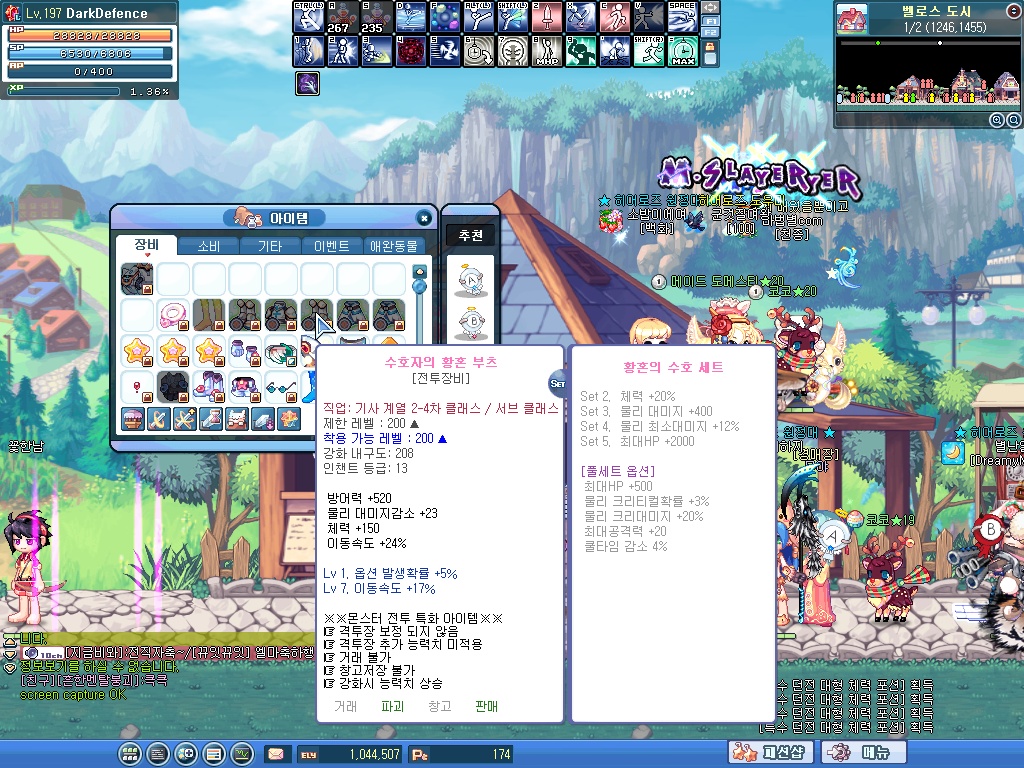The height and width of the screenshot is (768, 1024).
Task: Open the 소비 consumables tab
Action: (209, 246)
